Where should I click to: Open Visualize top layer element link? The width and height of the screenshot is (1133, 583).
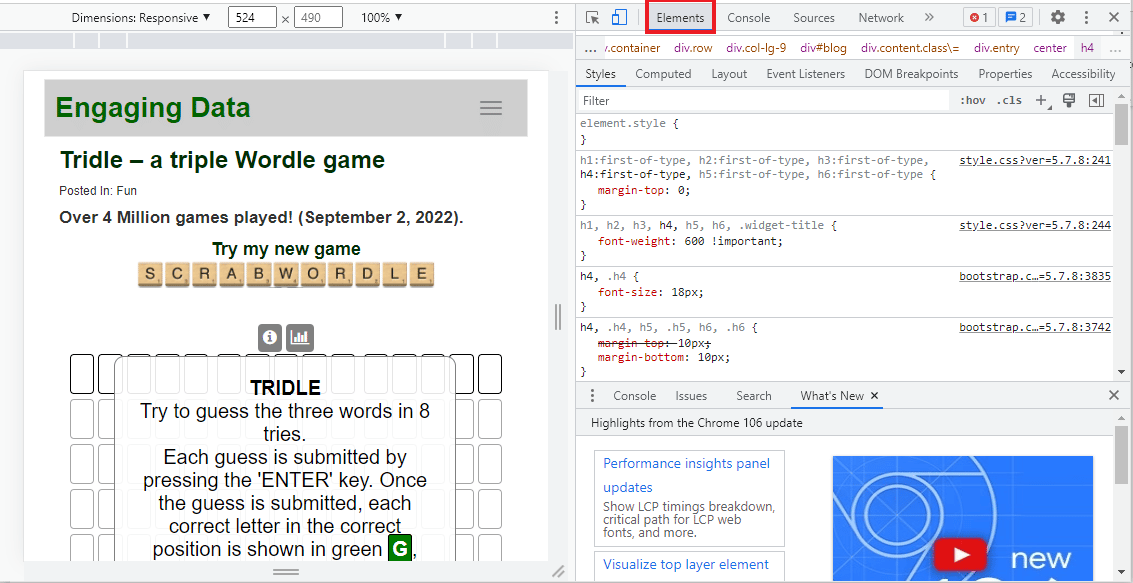tap(686, 564)
